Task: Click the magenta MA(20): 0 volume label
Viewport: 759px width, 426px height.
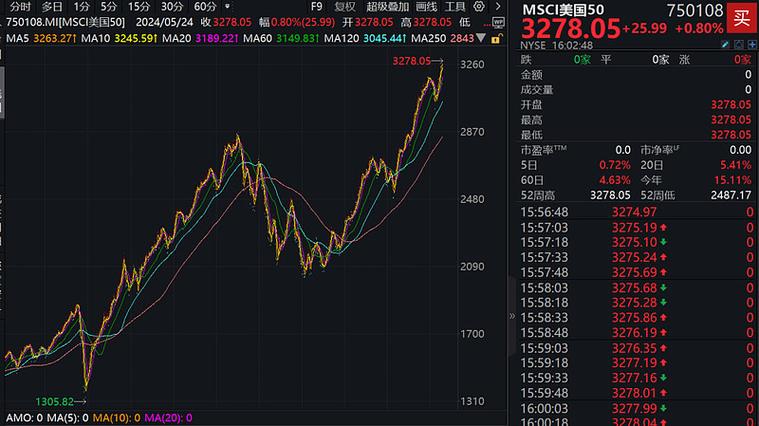Action: [x=168, y=418]
